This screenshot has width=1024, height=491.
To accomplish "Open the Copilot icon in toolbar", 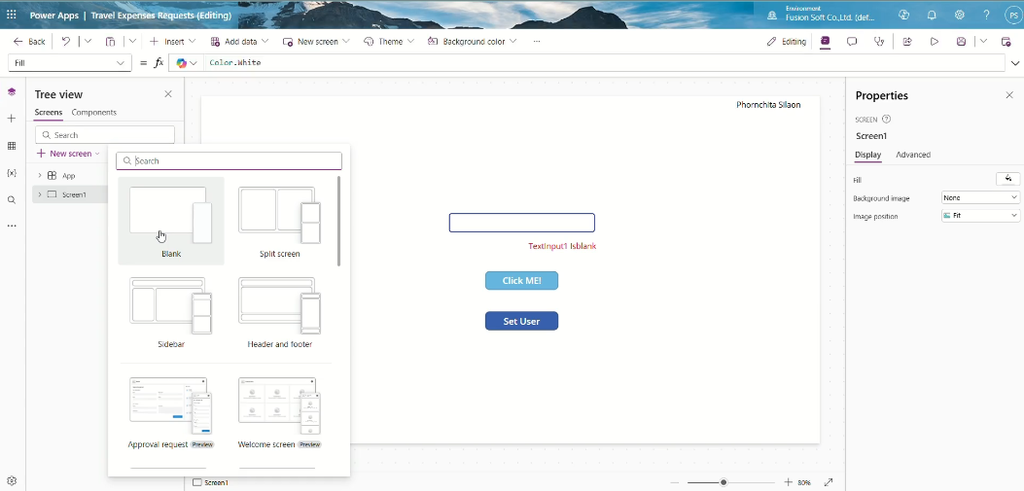I will pos(825,41).
